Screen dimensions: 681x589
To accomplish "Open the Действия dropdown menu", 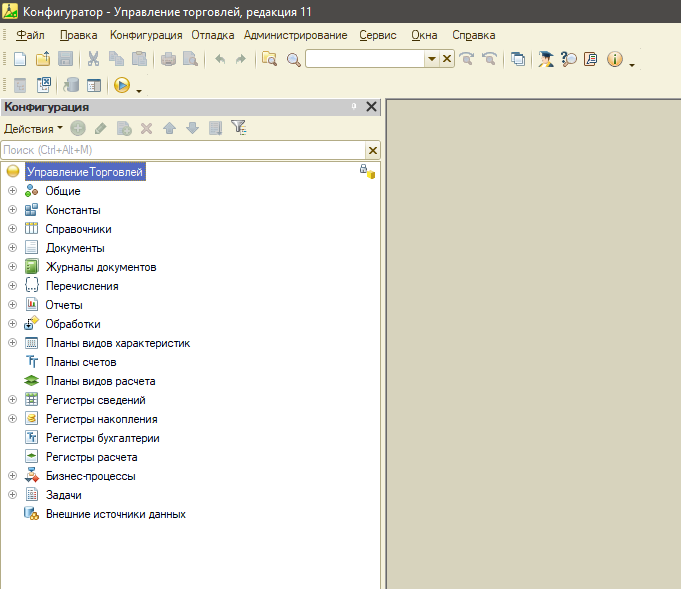I will [33, 129].
